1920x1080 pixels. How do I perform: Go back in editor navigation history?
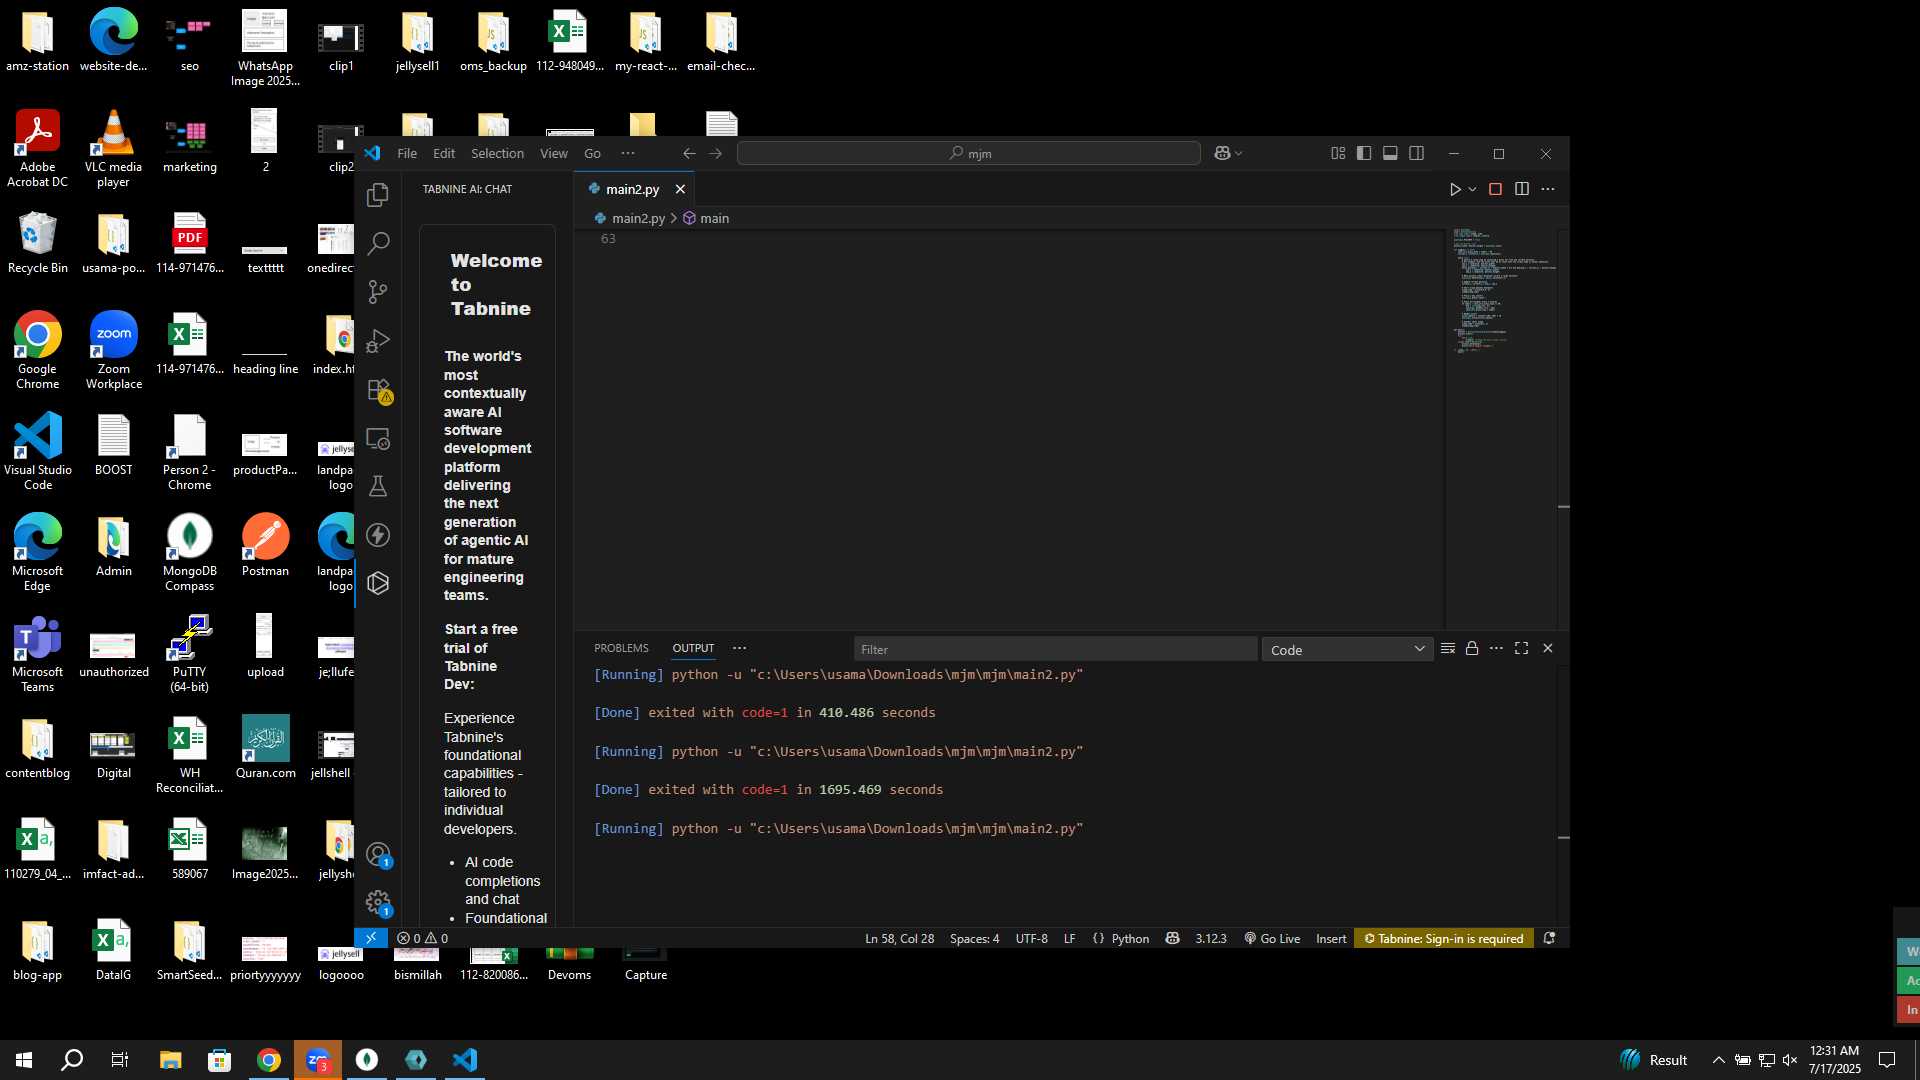689,153
